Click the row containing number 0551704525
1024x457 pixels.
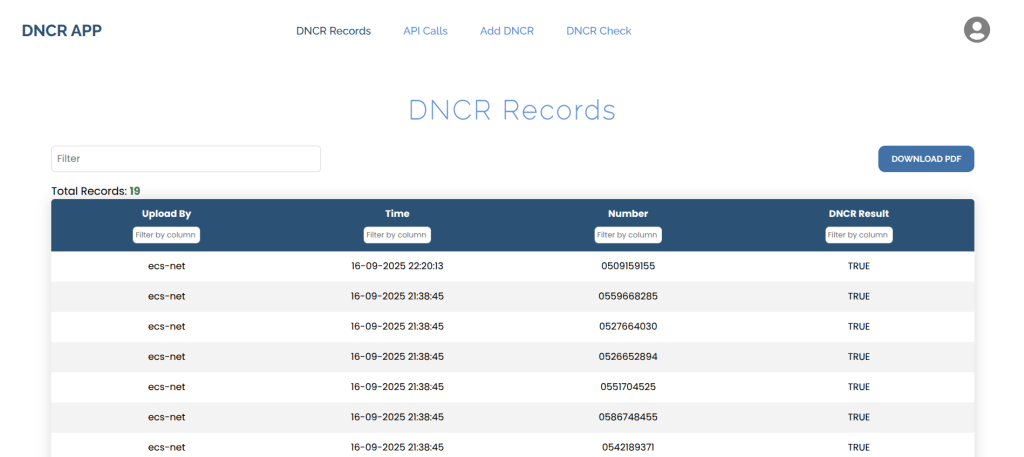pyautogui.click(x=628, y=387)
